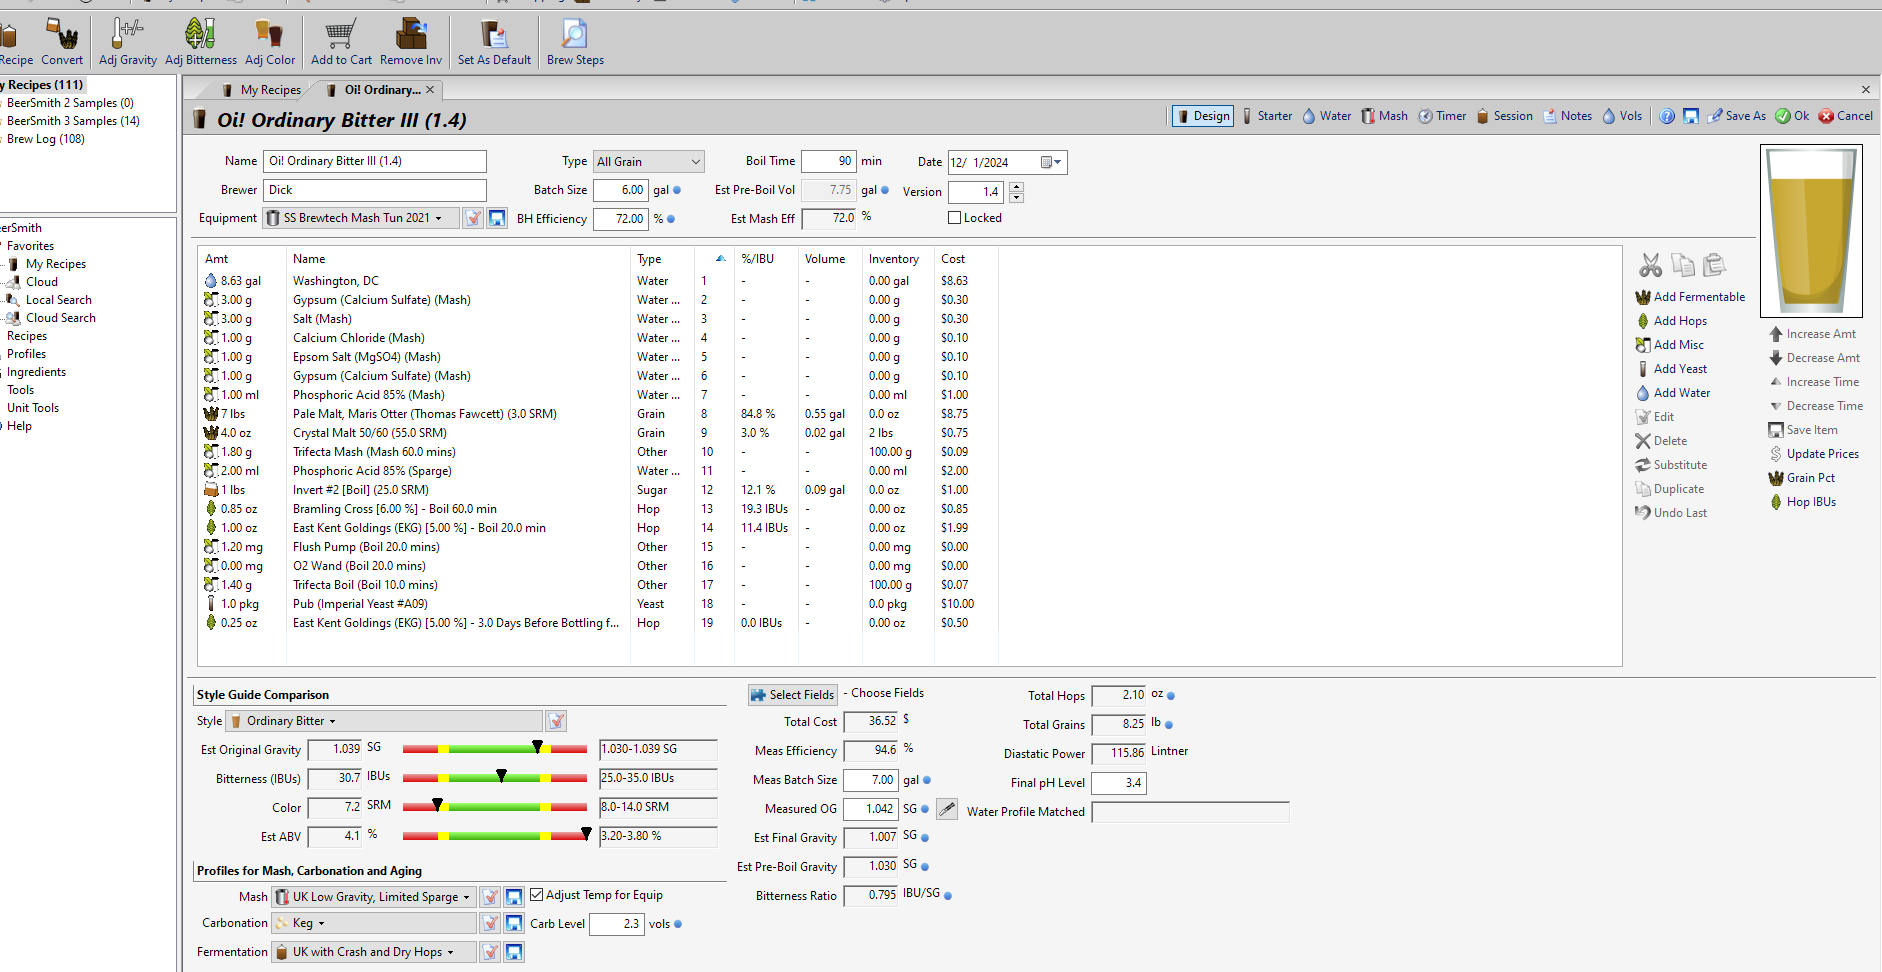Click the Bitterness IBUs range bar
The image size is (1882, 972).
494,778
